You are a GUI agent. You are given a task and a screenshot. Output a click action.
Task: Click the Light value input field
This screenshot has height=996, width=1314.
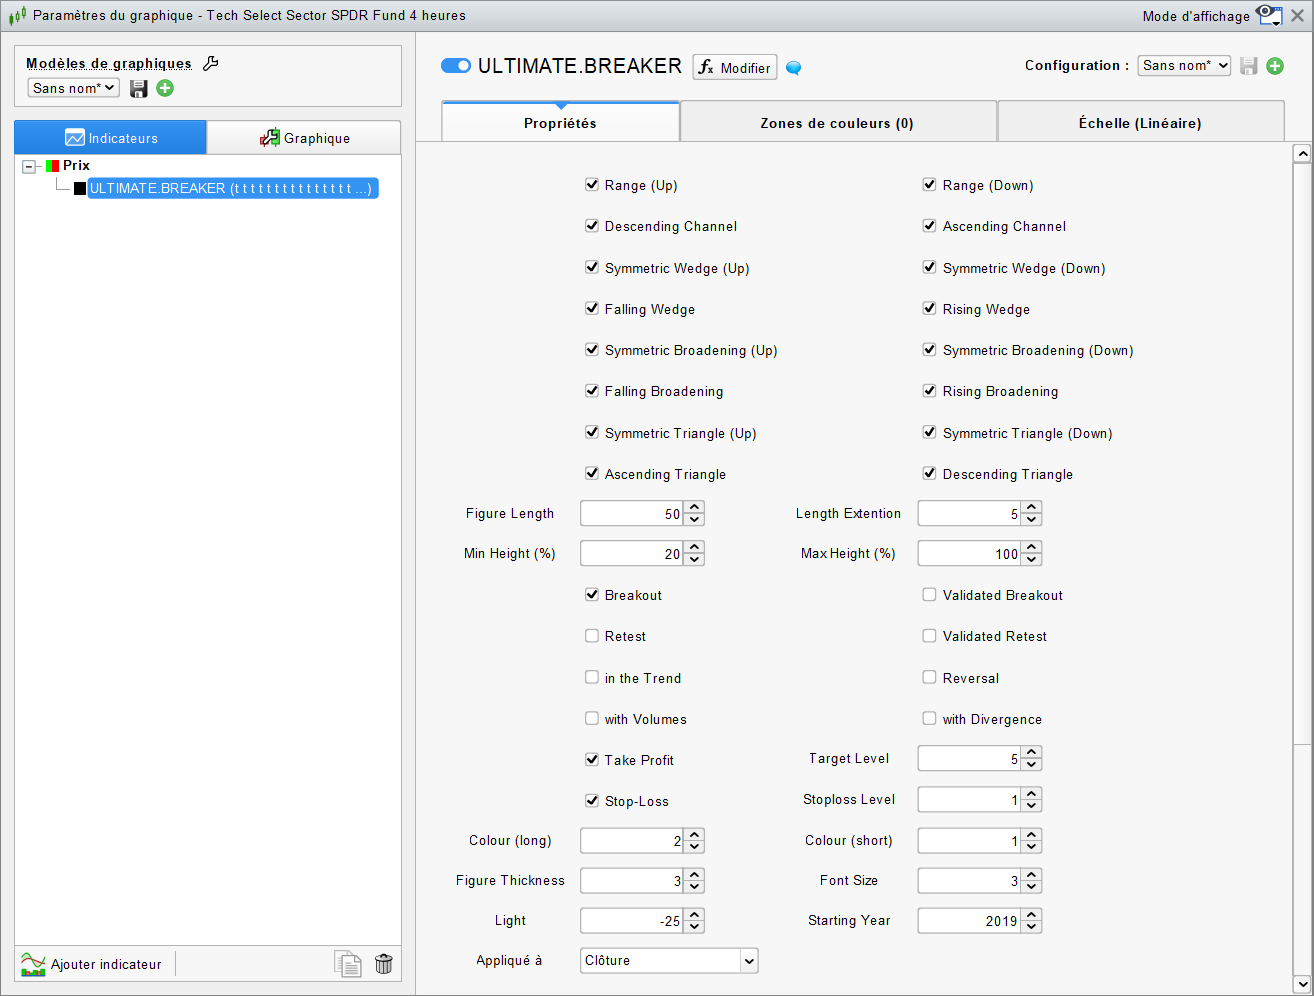[632, 921]
